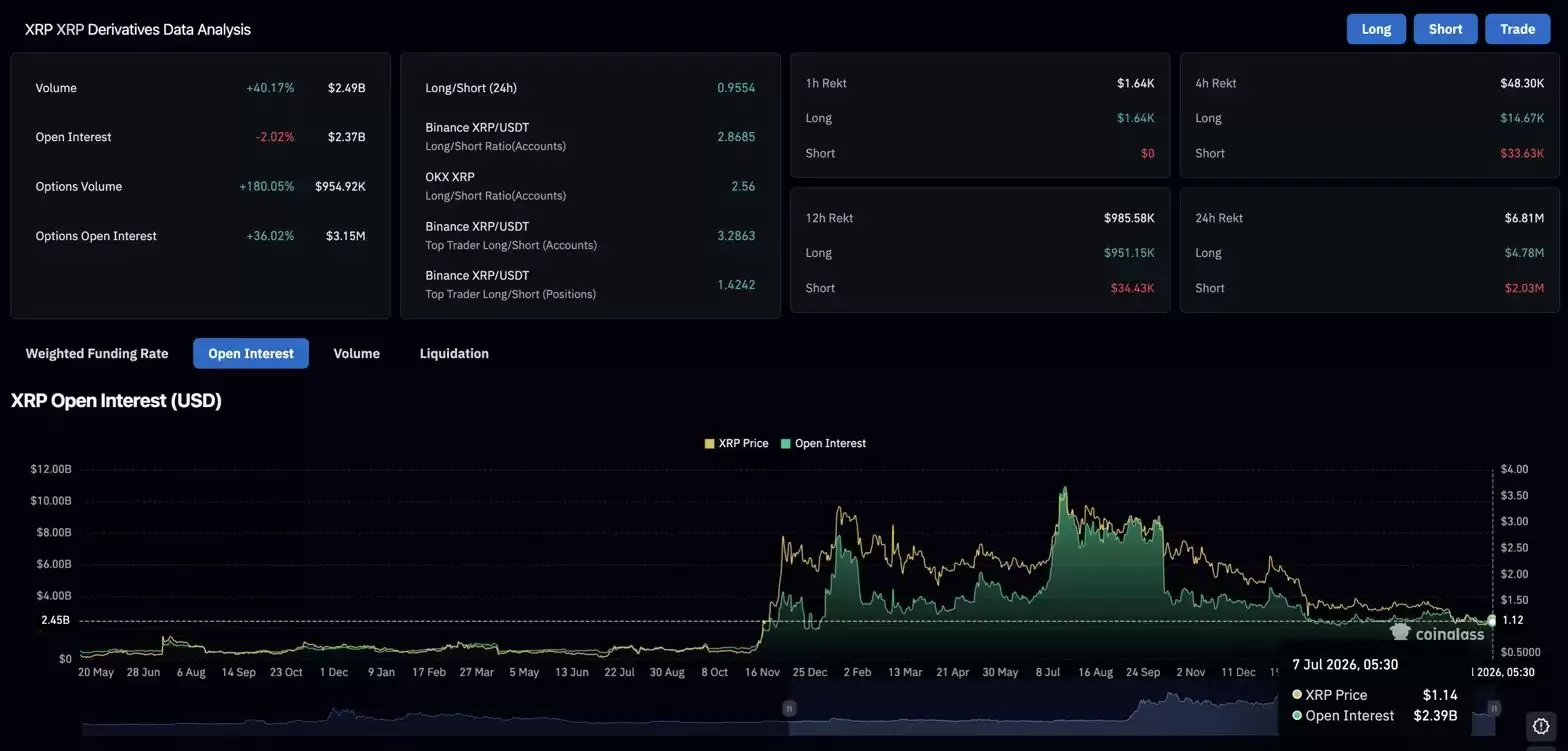
Task: Click the latest data point marker on chart
Action: [1492, 621]
